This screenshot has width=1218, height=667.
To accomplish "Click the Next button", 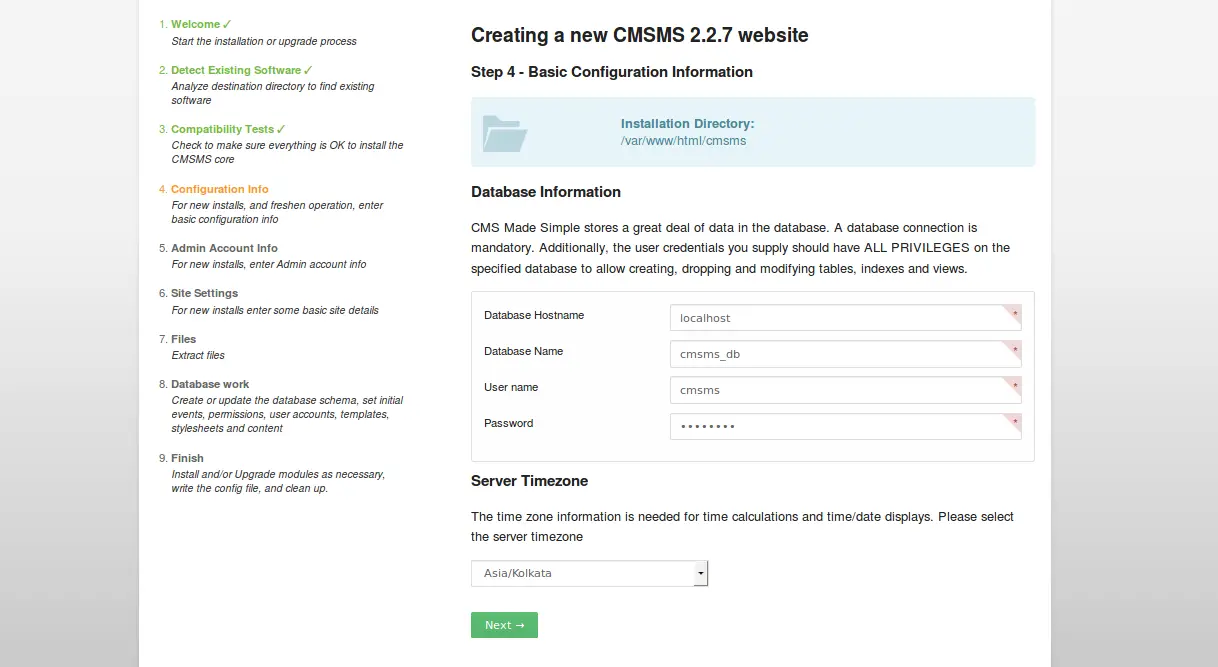I will coord(504,625).
